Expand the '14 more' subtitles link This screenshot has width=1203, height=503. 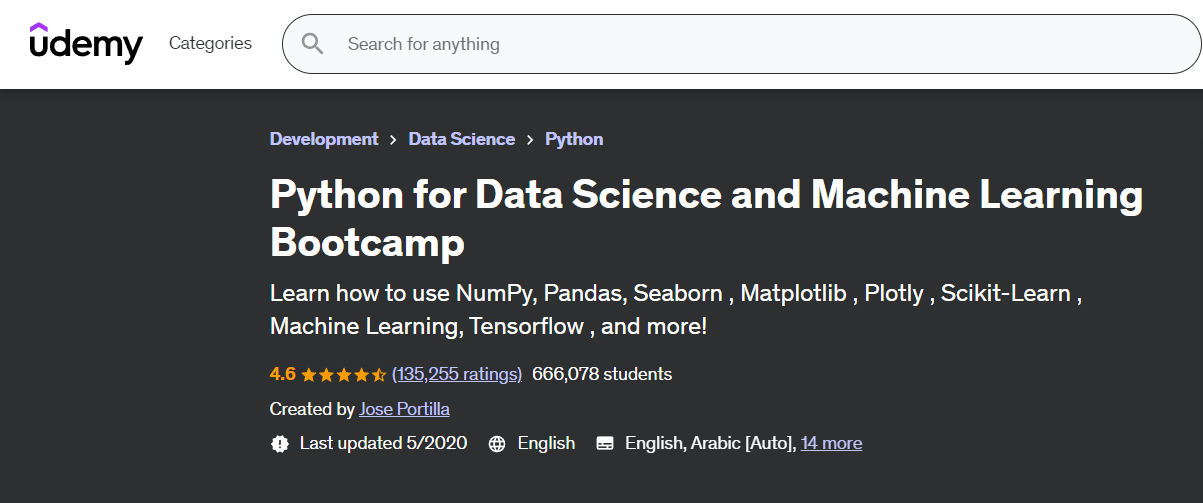(831, 443)
